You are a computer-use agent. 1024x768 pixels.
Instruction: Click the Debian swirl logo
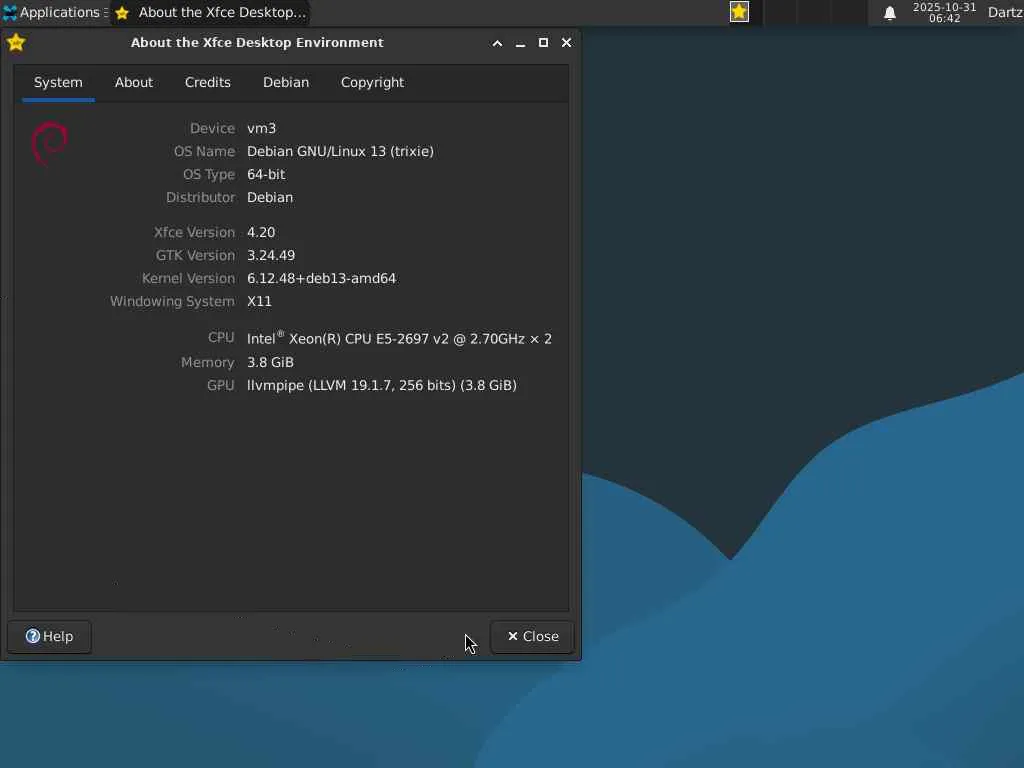click(x=50, y=143)
